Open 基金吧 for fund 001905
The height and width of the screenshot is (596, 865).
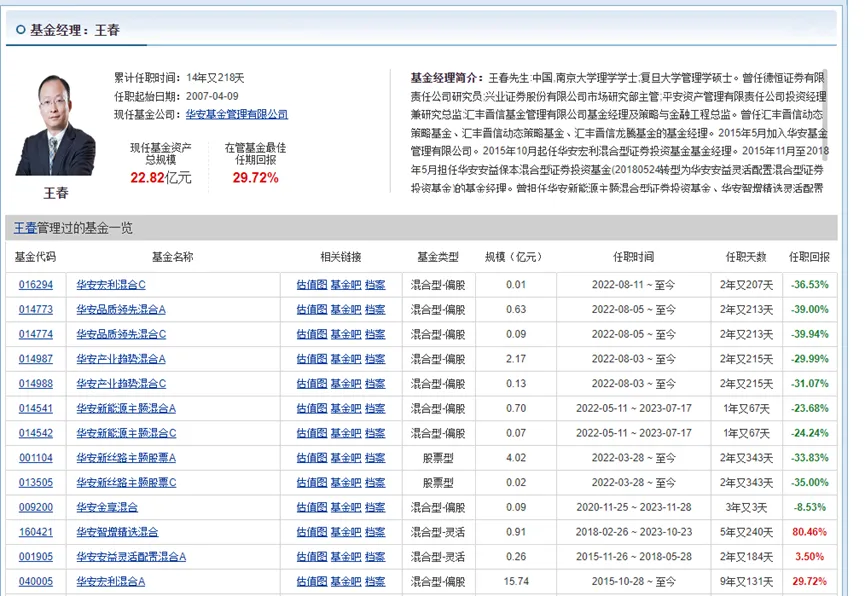coord(346,557)
